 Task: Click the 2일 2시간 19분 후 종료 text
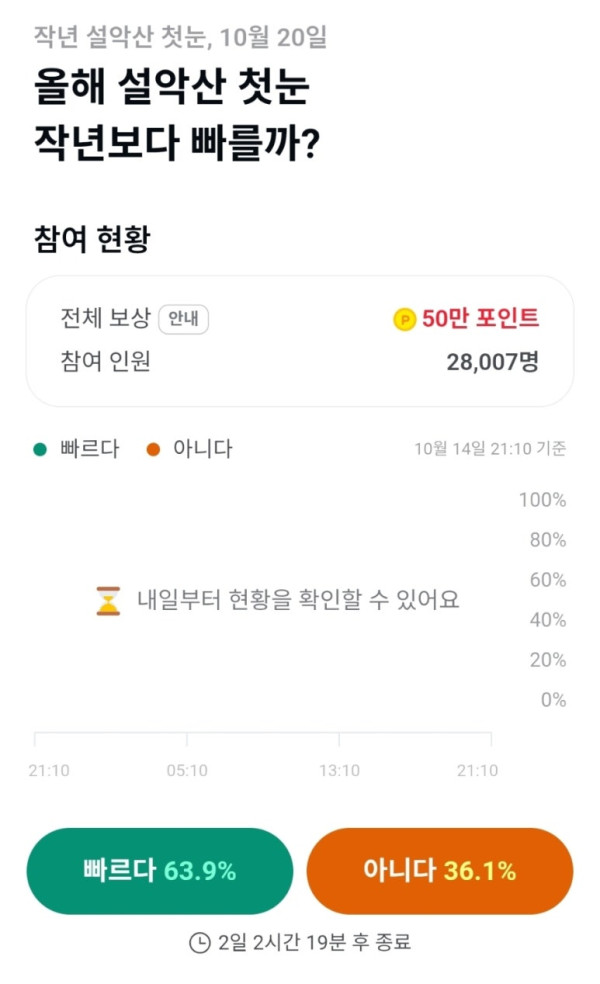314,942
